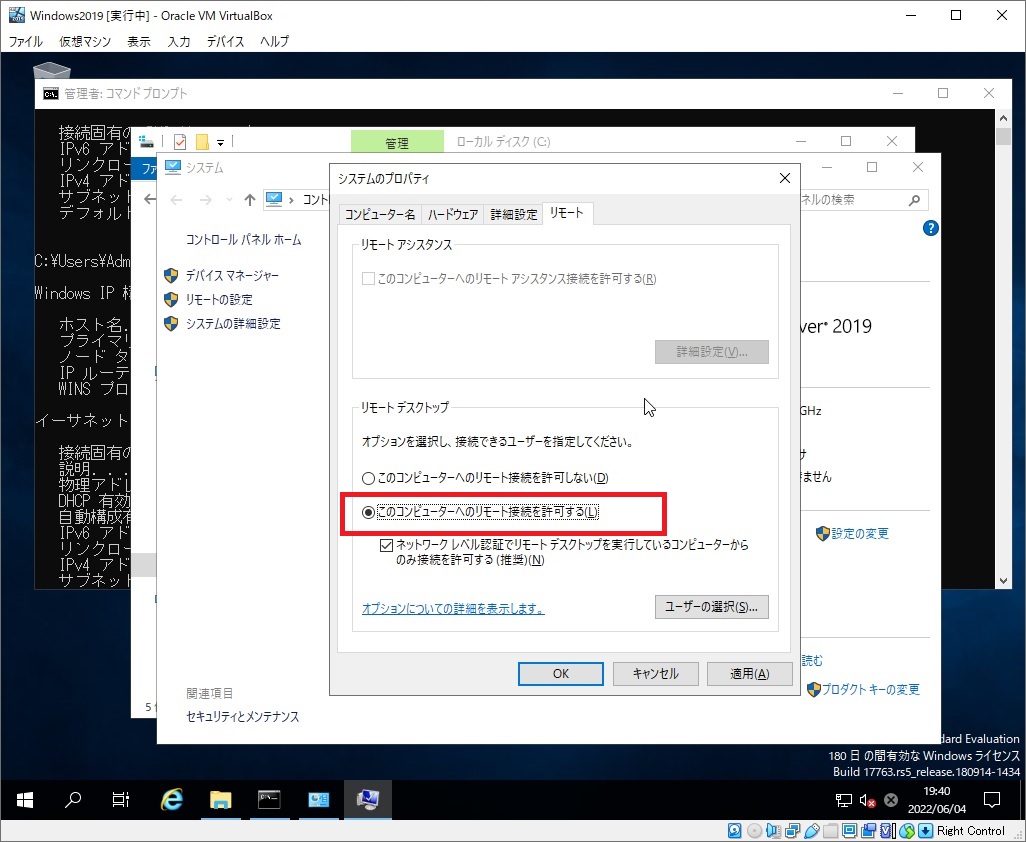
Task: Open the デバイス menu in VirtualBox
Action: point(225,41)
